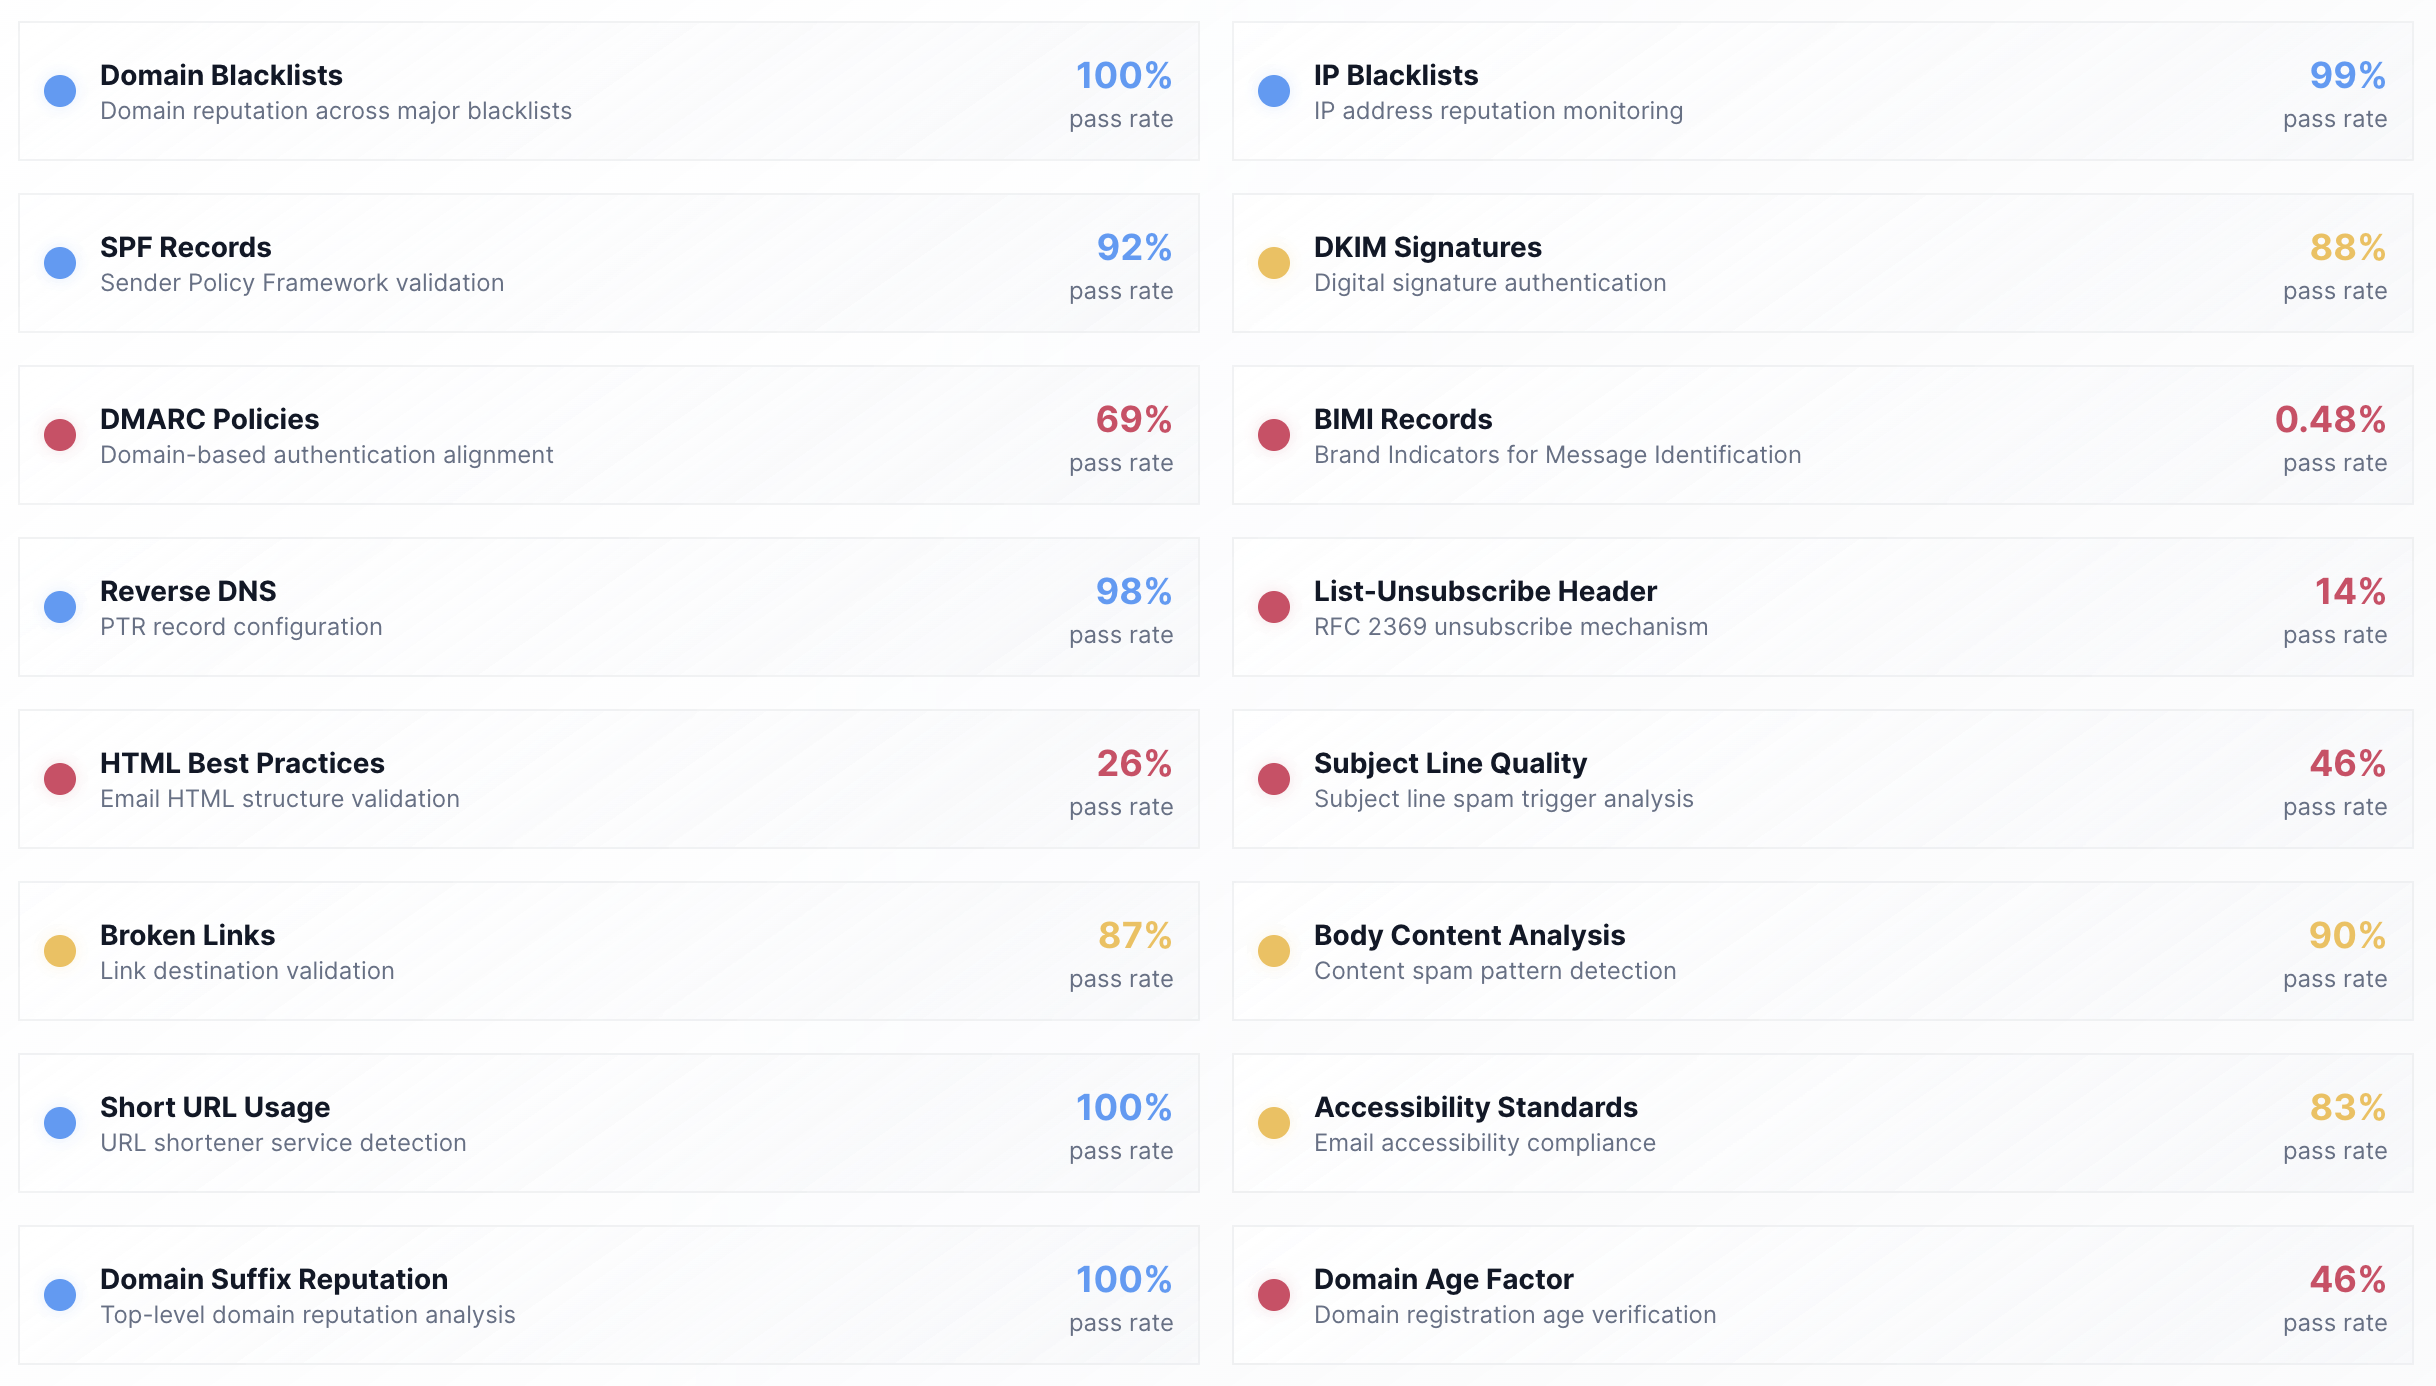Select the Body Content Analysis card title

(x=1468, y=935)
